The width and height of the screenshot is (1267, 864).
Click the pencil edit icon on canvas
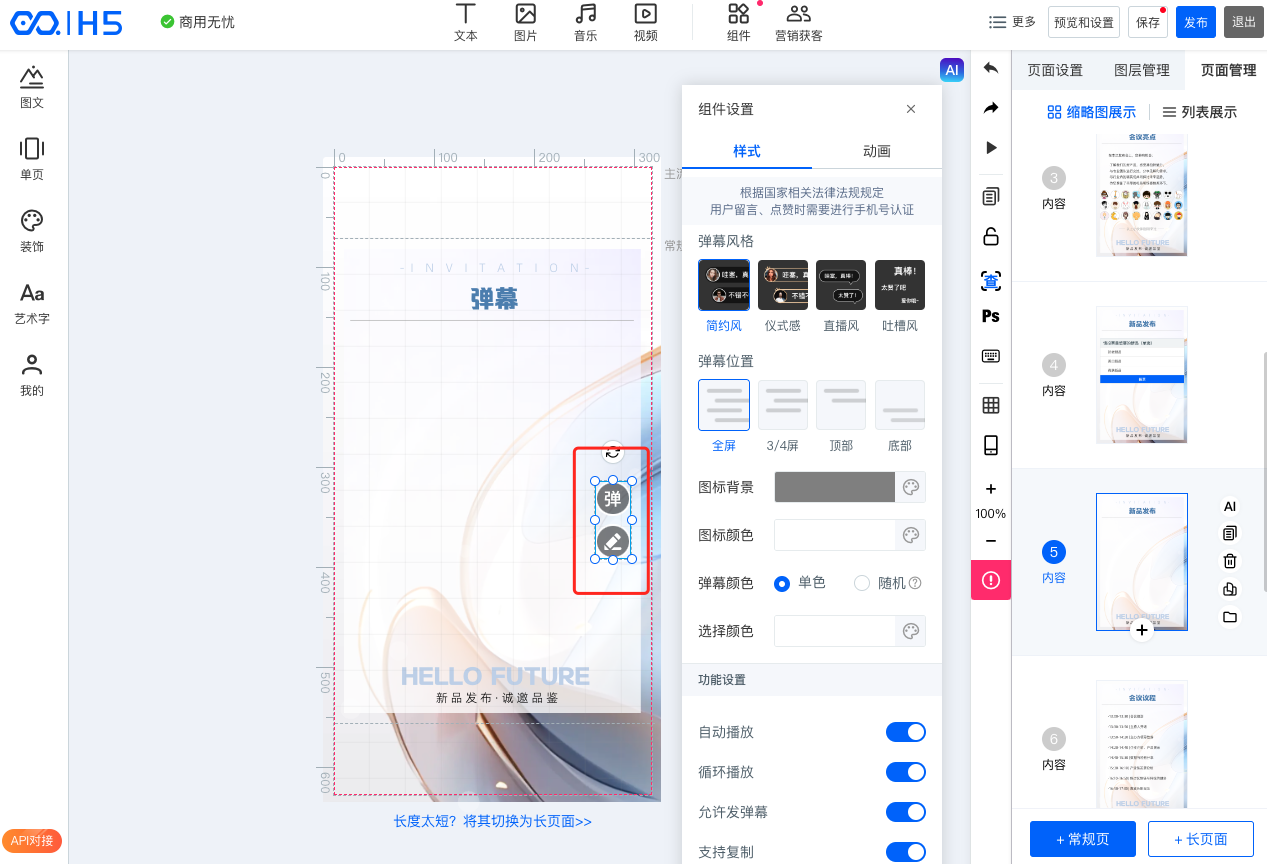[x=613, y=542]
